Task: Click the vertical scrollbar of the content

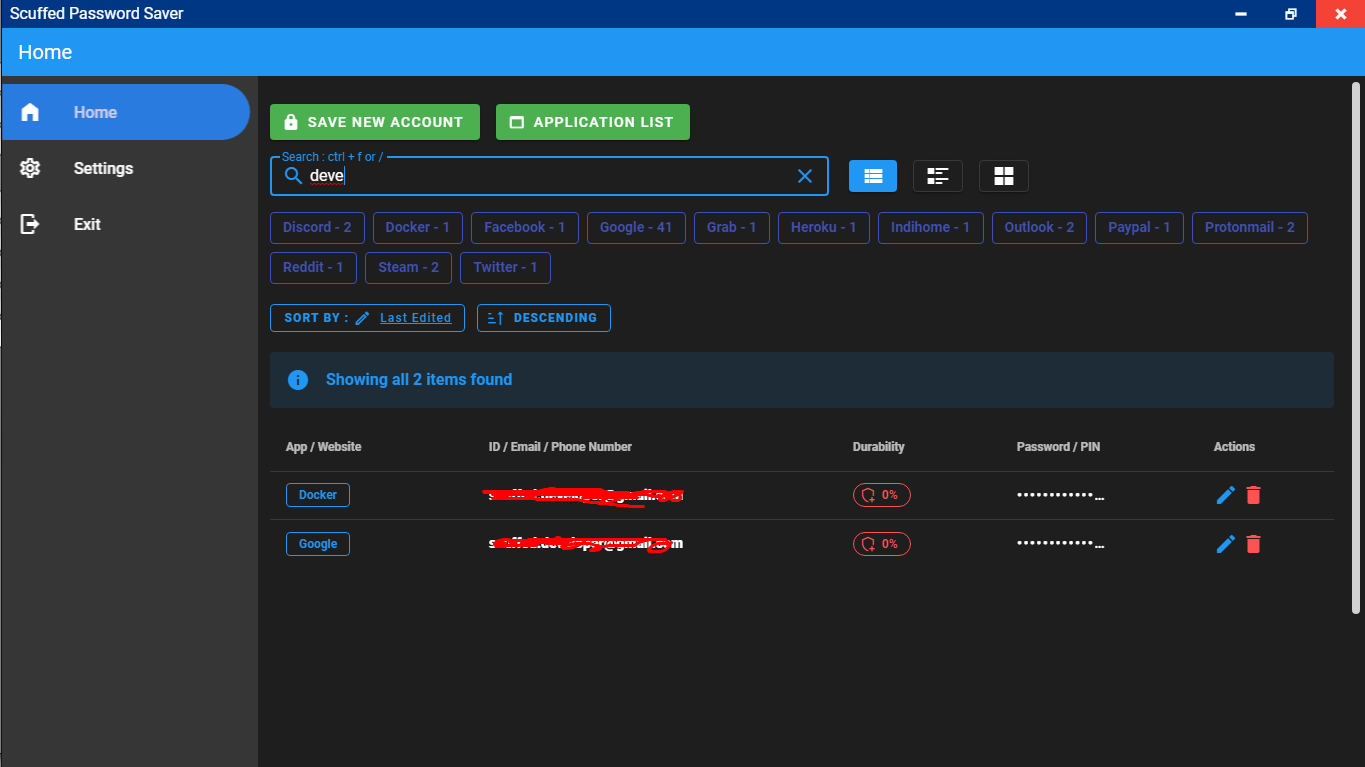Action: pyautogui.click(x=1357, y=348)
